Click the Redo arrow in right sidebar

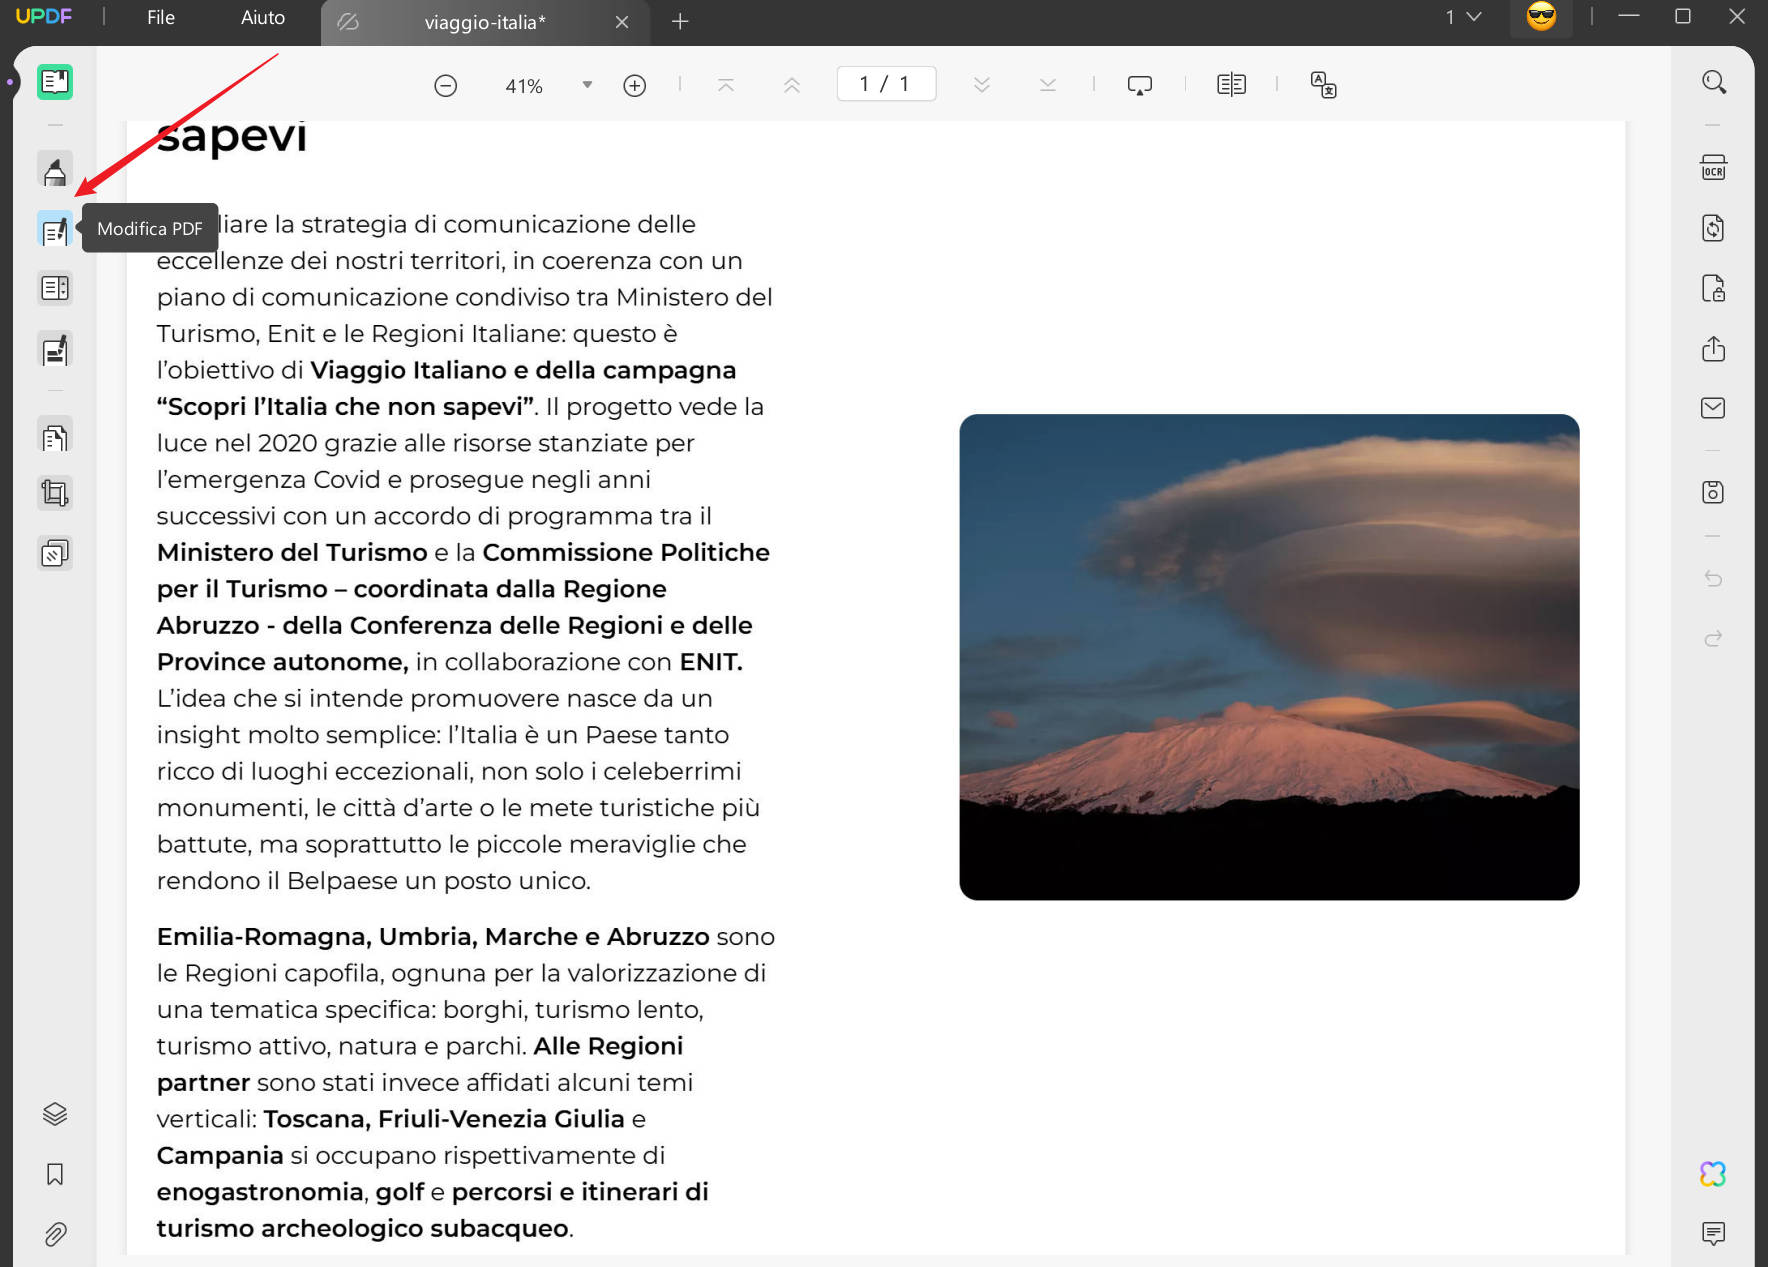coord(1713,638)
